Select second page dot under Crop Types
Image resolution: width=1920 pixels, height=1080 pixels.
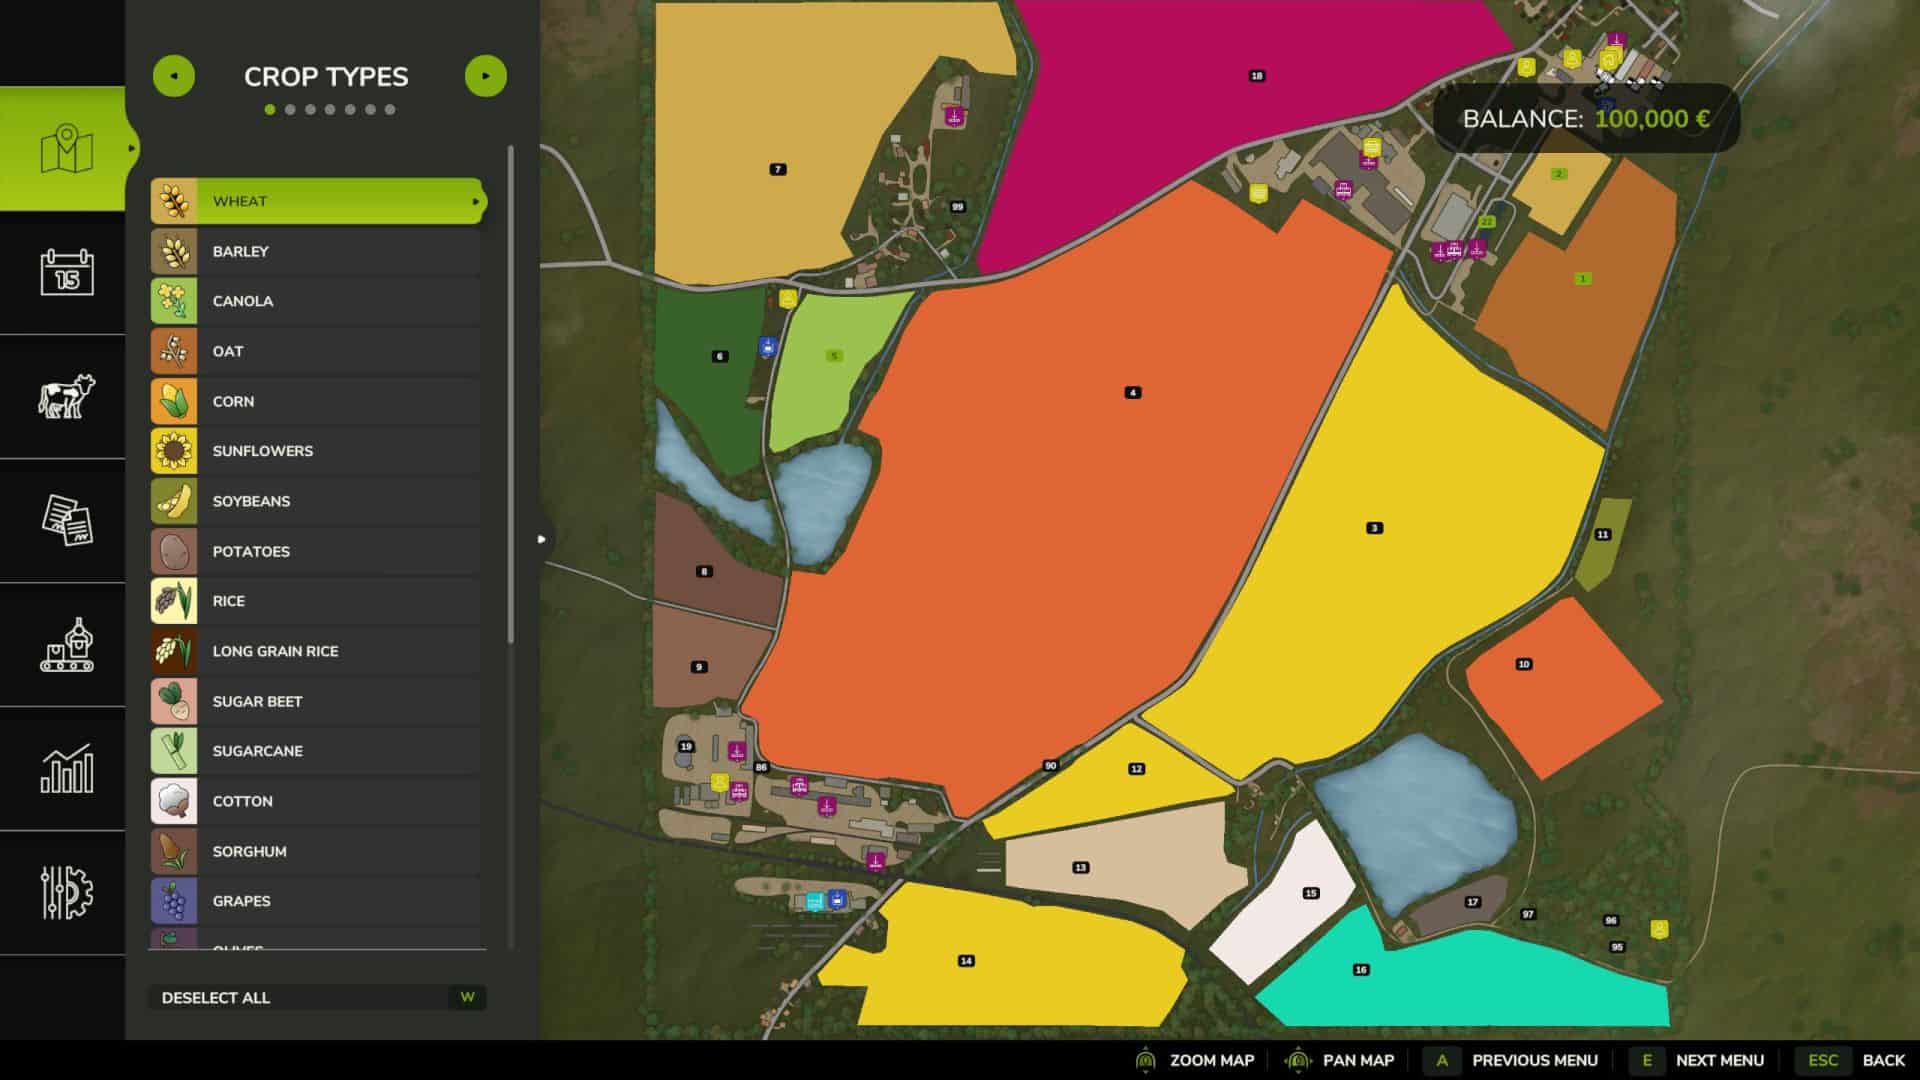point(290,110)
